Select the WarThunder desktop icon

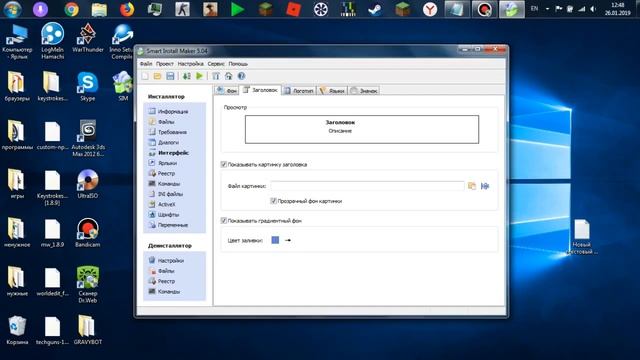click(87, 38)
